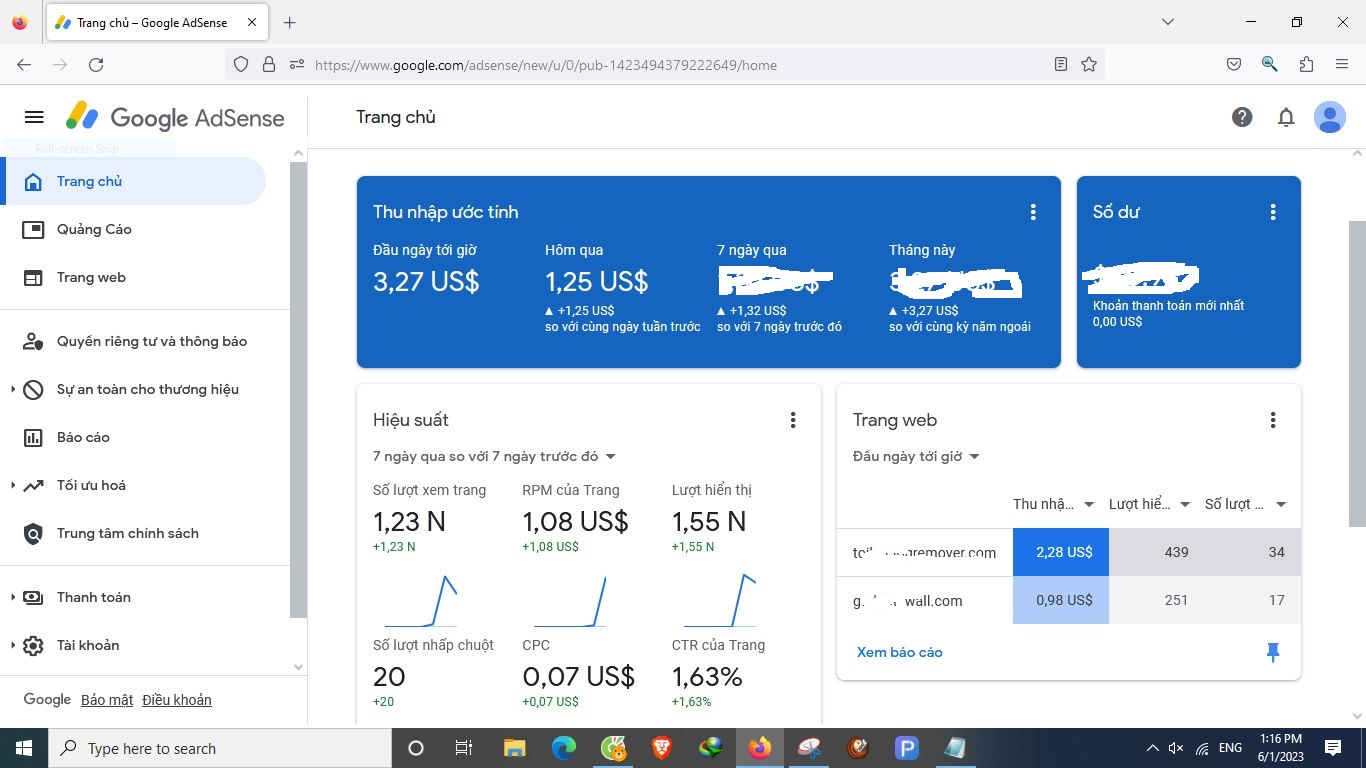Click the Google AdSense logo
The image size is (1366, 768).
pos(175,117)
